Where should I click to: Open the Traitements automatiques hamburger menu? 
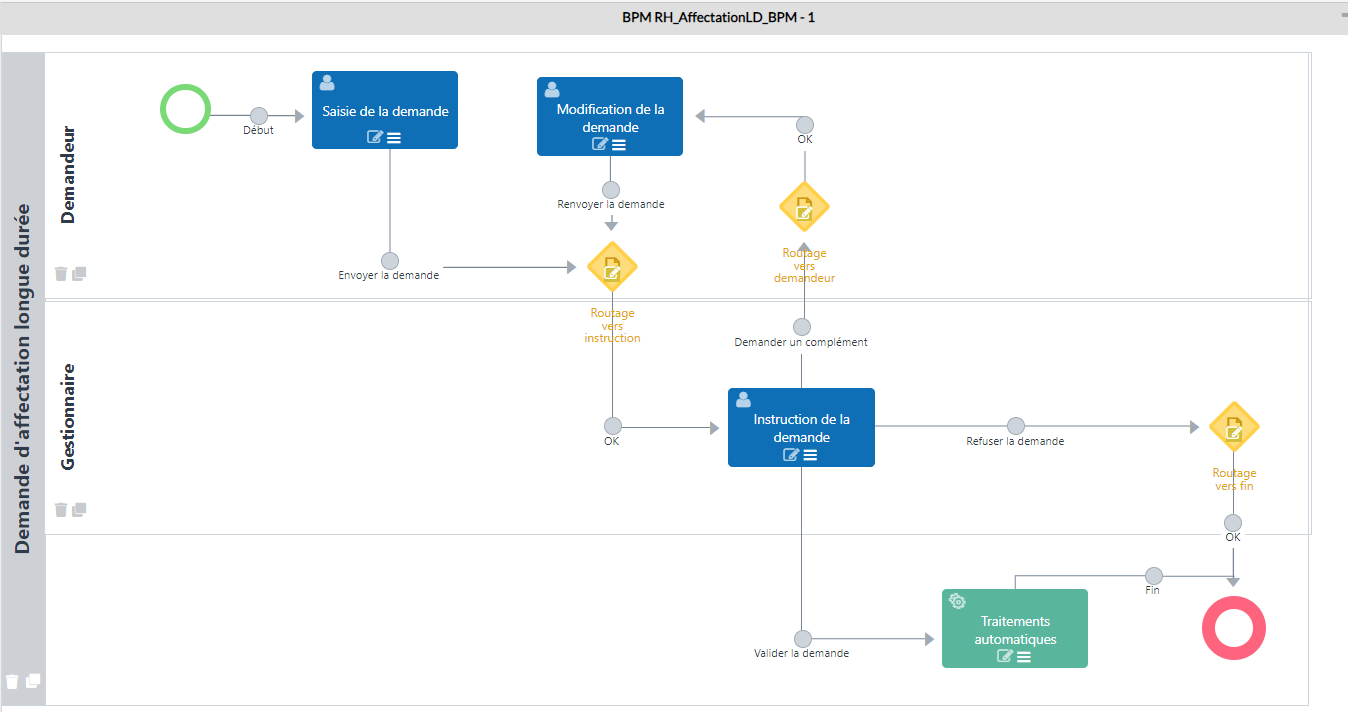(x=1024, y=656)
